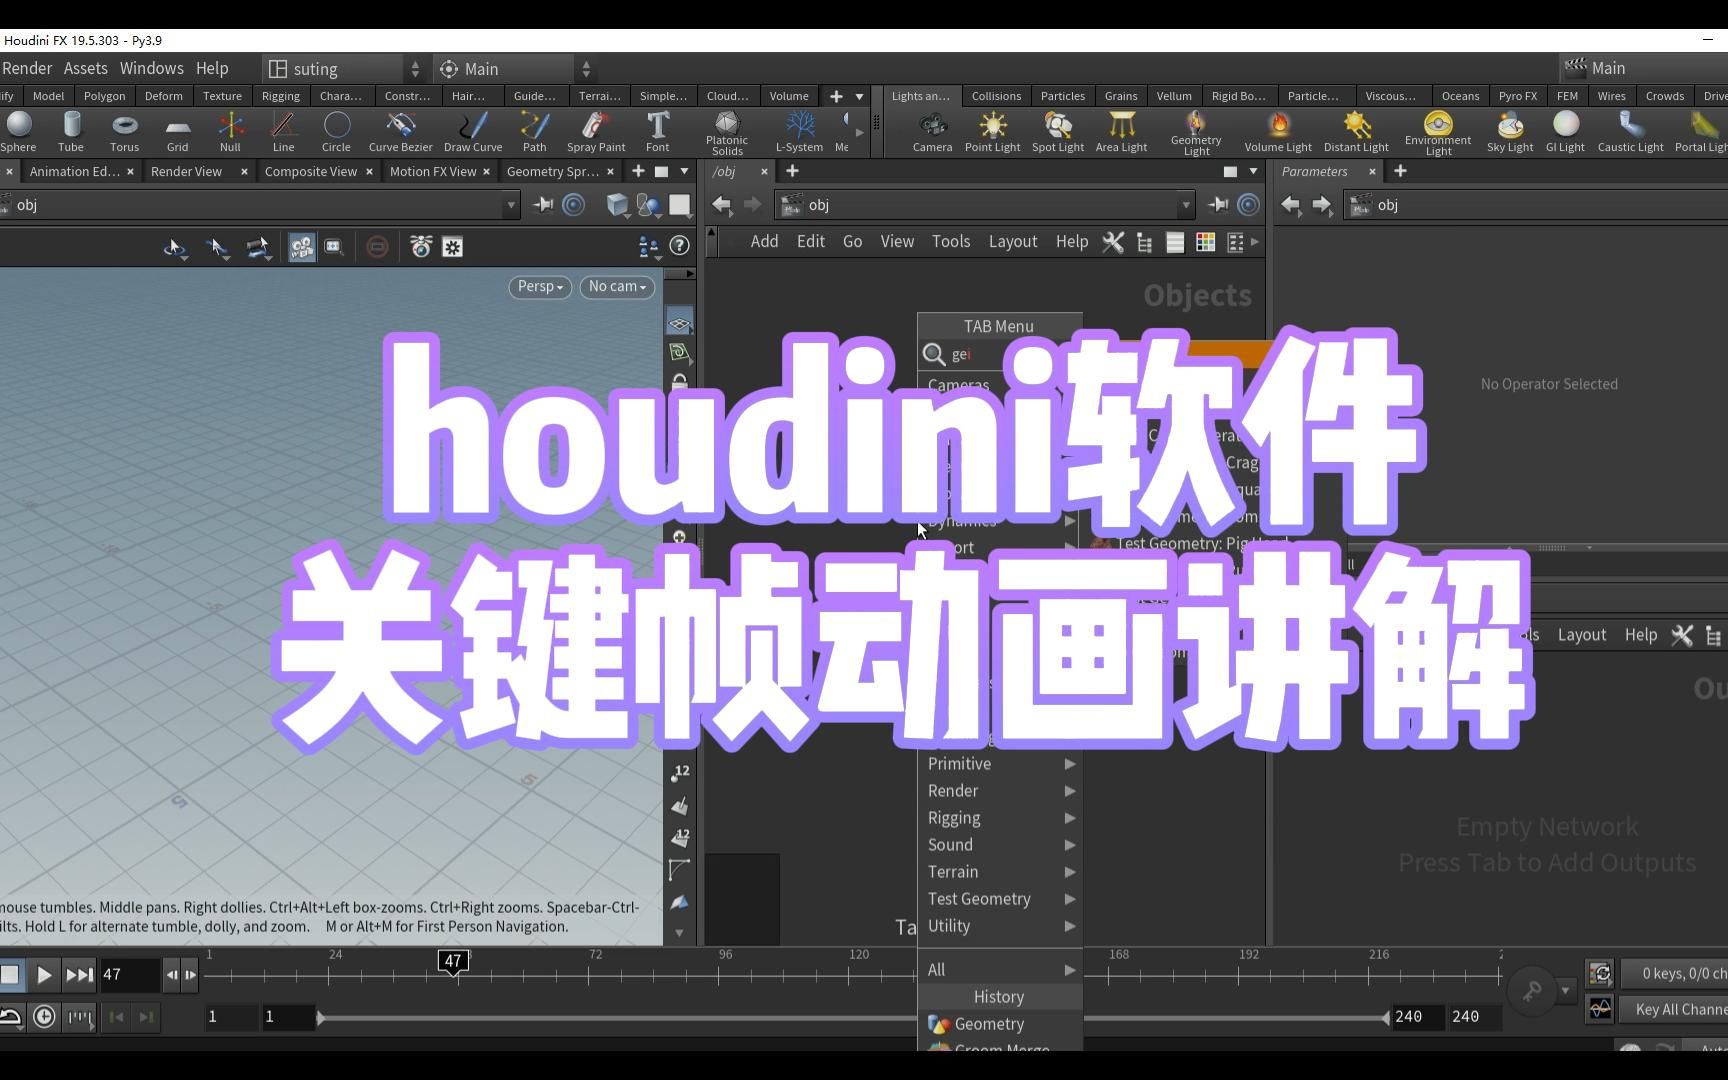1728x1080 pixels.
Task: Open the Collisions shelf tab
Action: point(996,96)
